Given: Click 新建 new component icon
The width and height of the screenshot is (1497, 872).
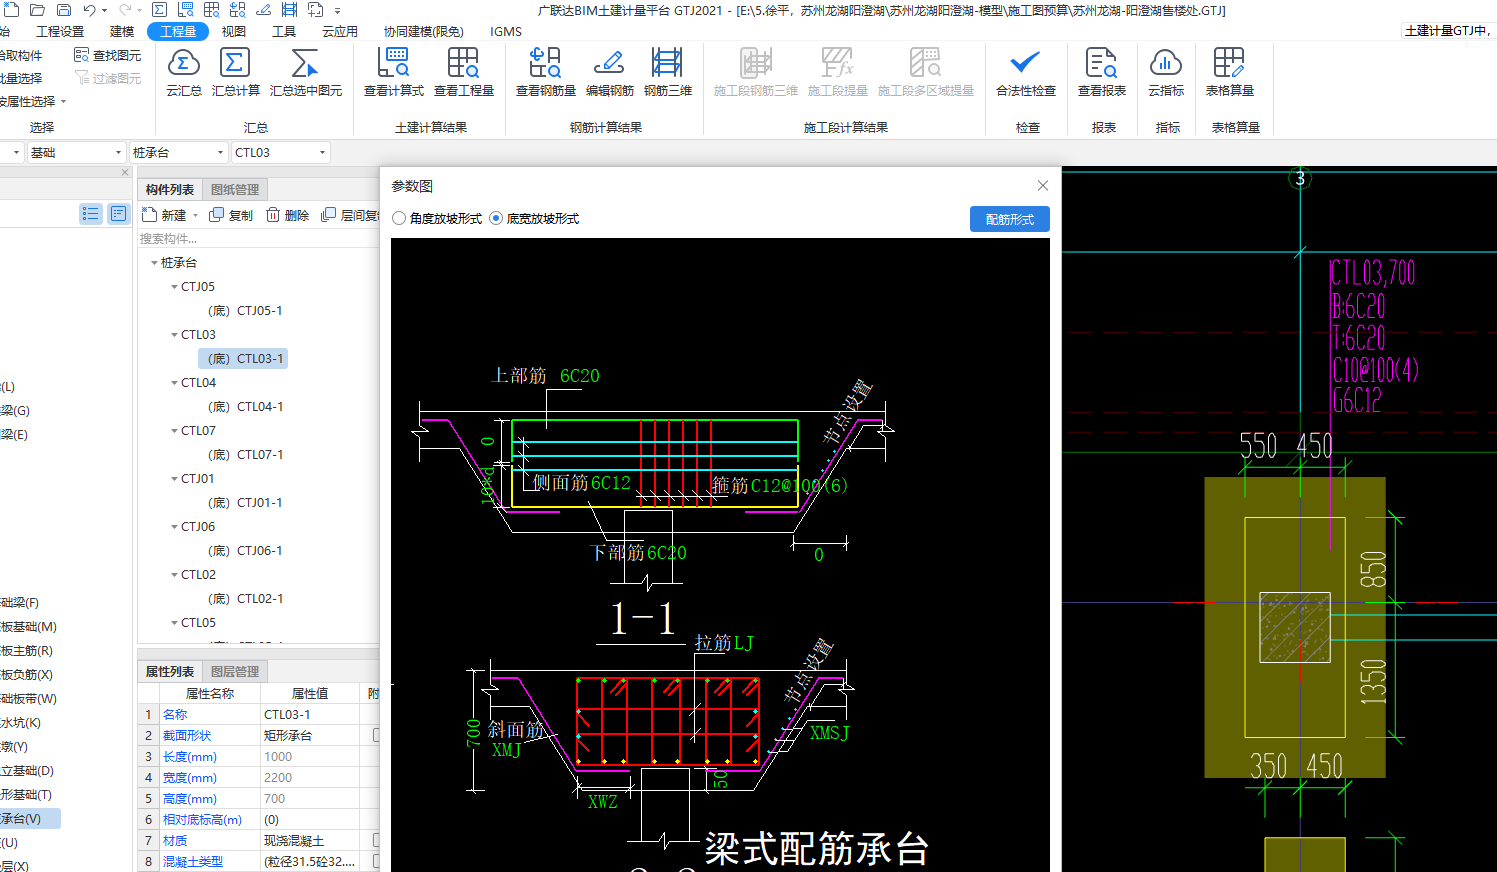Looking at the screenshot, I should tap(150, 215).
